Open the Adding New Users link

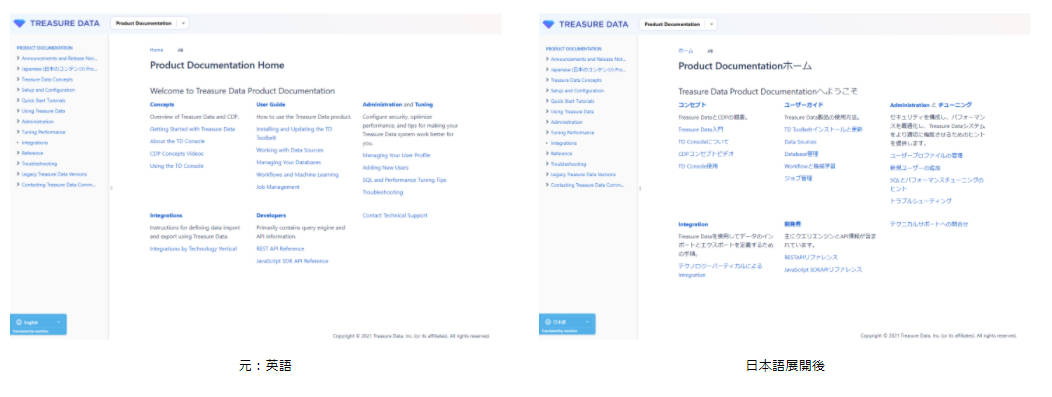[385, 168]
